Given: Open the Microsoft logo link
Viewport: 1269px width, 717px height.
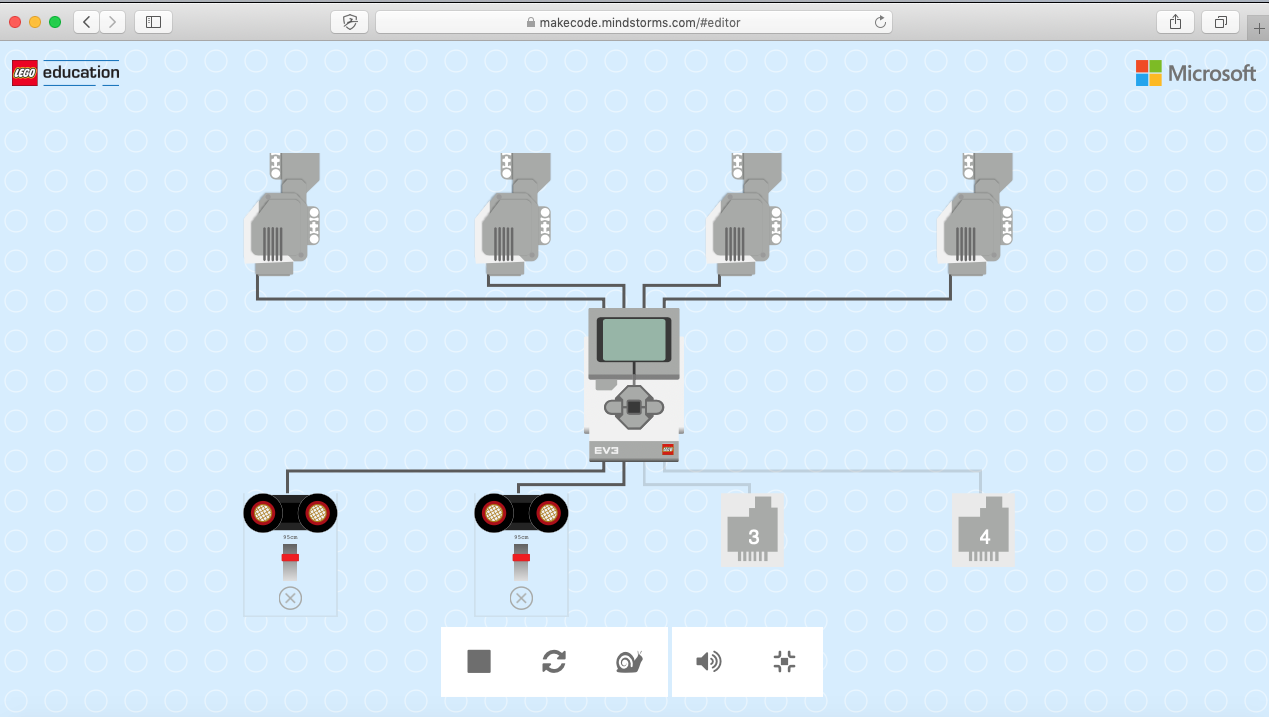Looking at the screenshot, I should pyautogui.click(x=1195, y=73).
